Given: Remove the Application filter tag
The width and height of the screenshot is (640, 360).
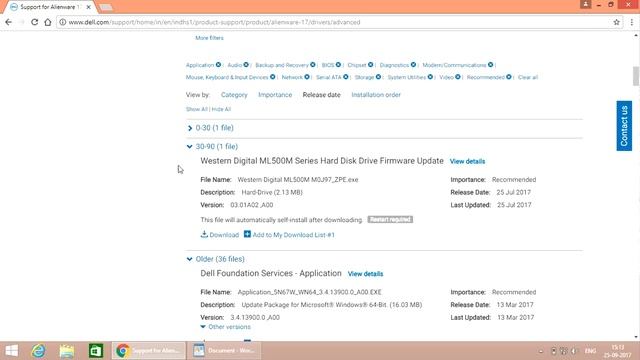Looking at the screenshot, I should 218,65.
